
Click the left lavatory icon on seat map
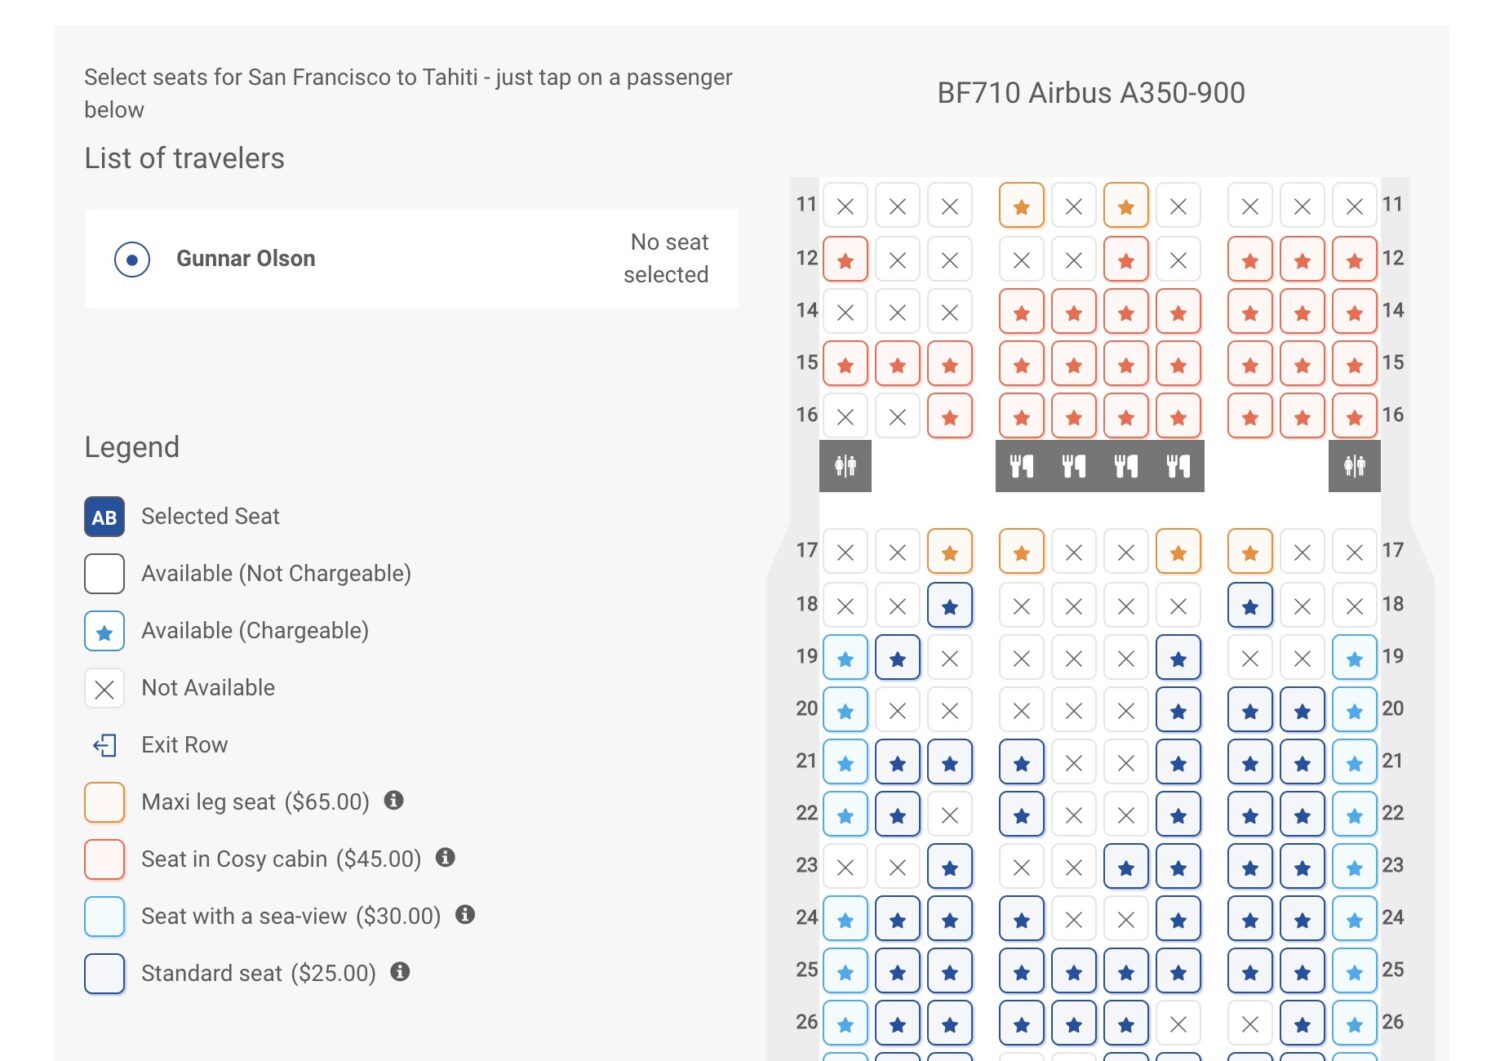coord(845,465)
